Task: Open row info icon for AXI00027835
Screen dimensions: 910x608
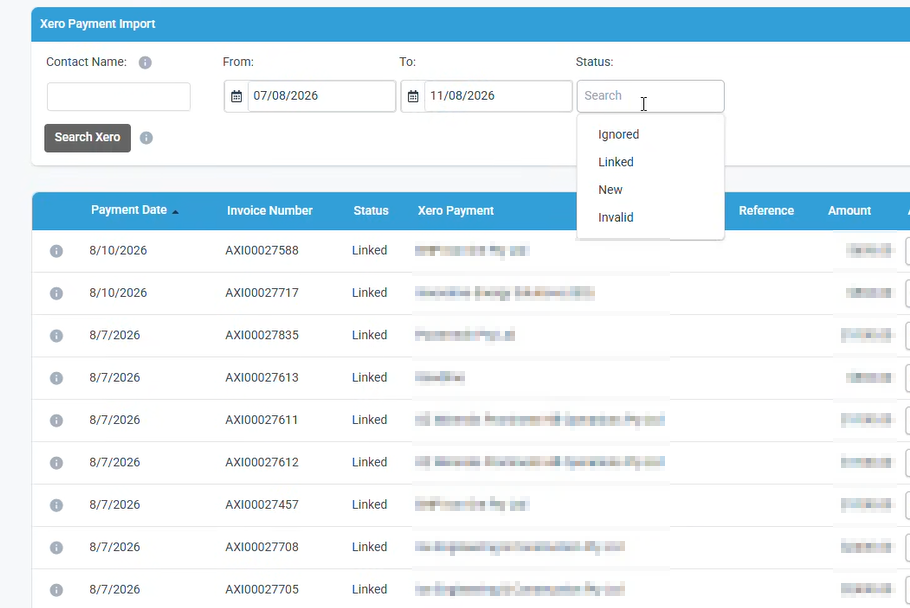Action: tap(56, 336)
